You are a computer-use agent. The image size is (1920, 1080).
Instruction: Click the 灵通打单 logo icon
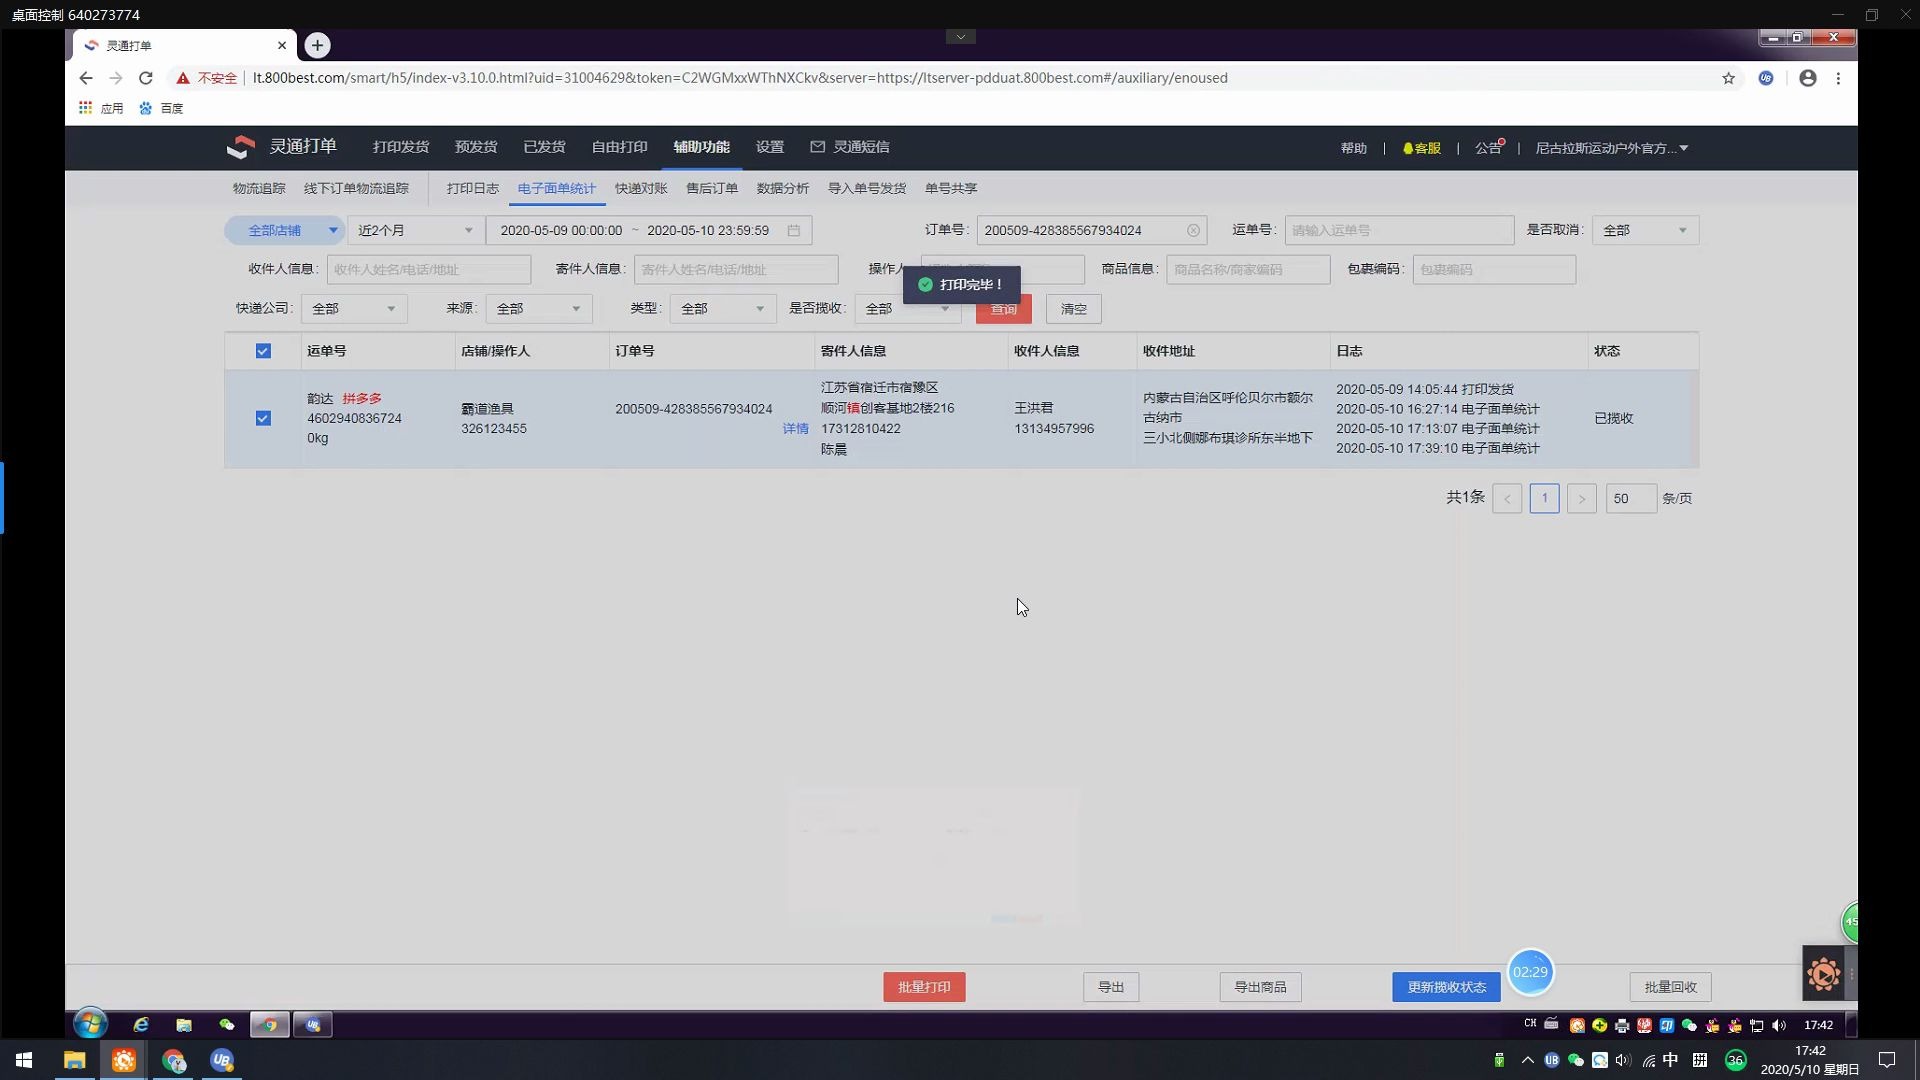pyautogui.click(x=240, y=147)
